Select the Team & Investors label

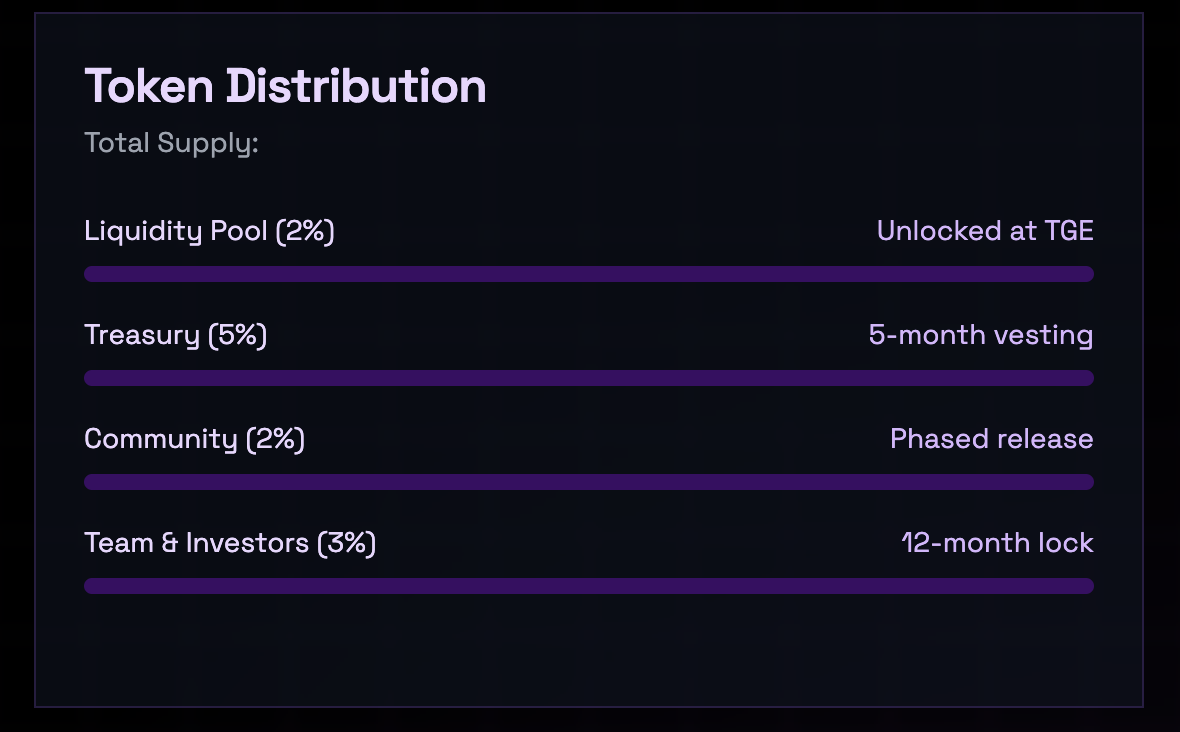click(x=197, y=543)
